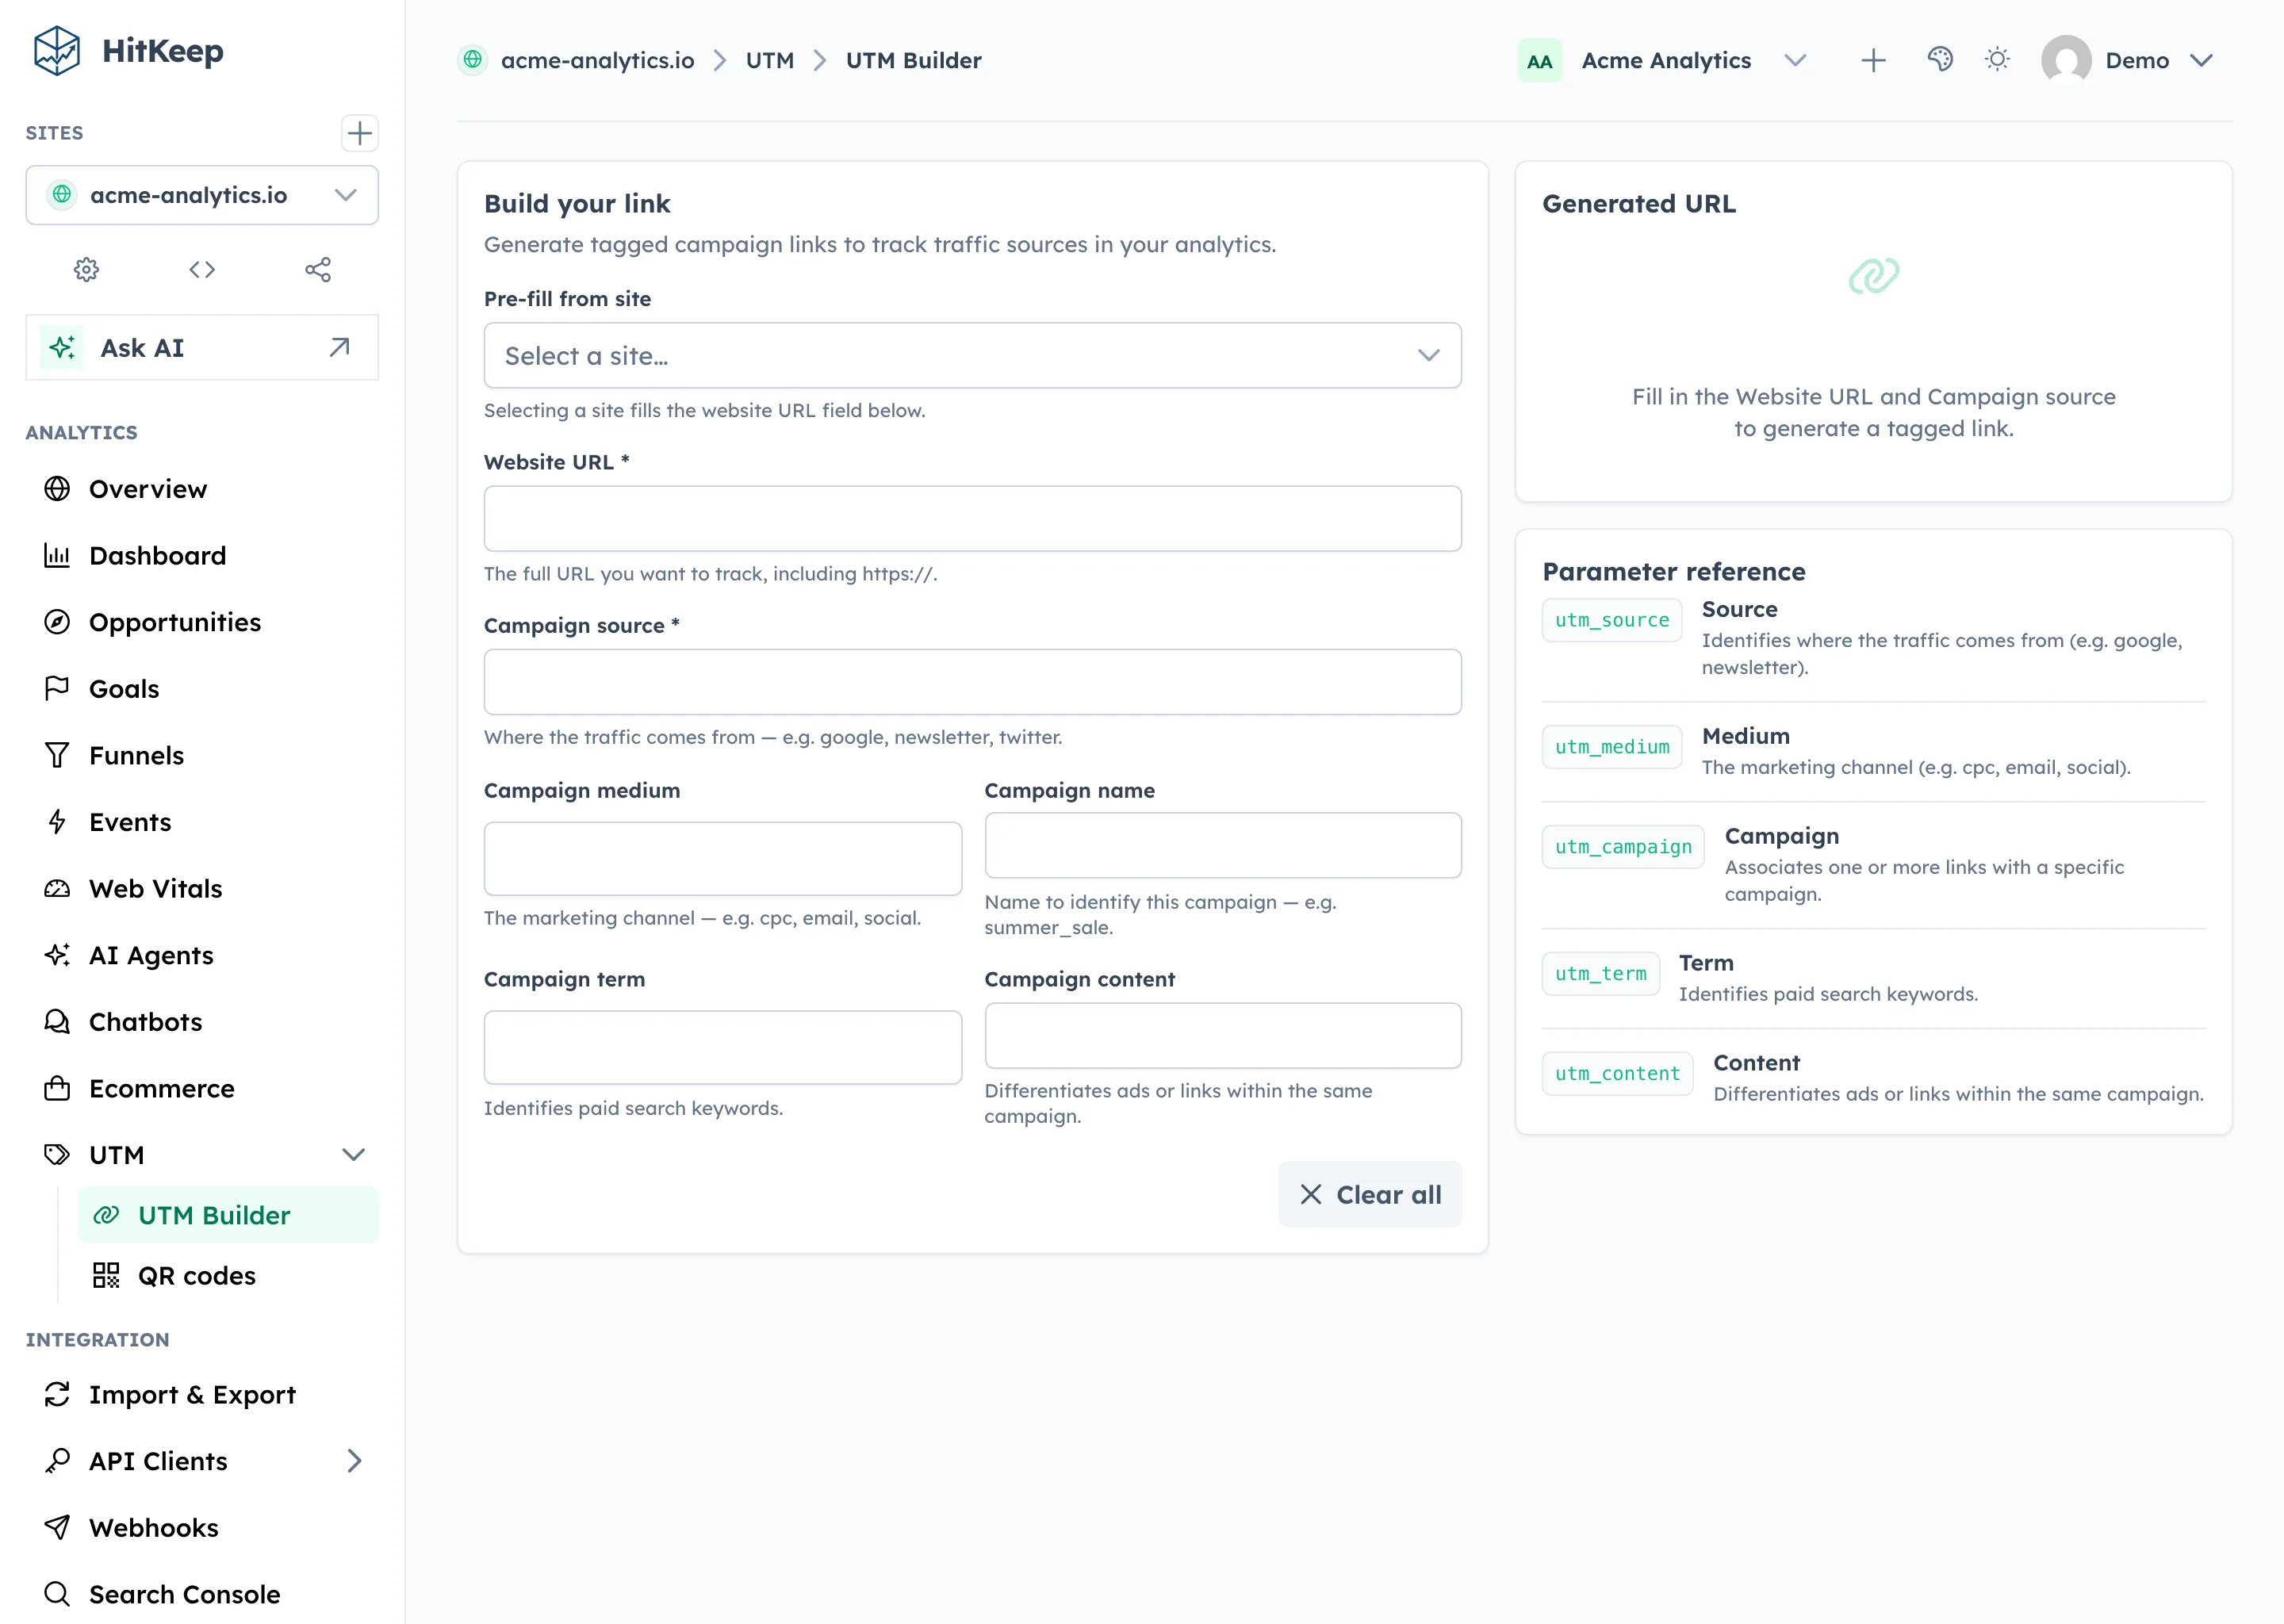
Task: Focus the Campaign content input field
Action: 1222,1036
